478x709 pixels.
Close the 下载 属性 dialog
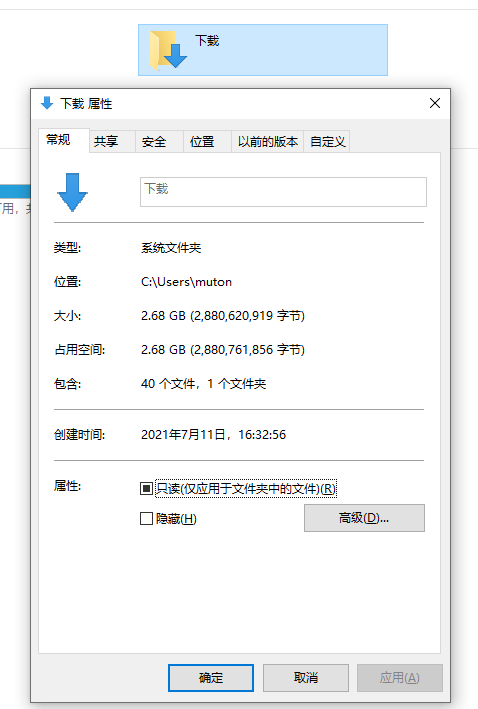pos(435,103)
